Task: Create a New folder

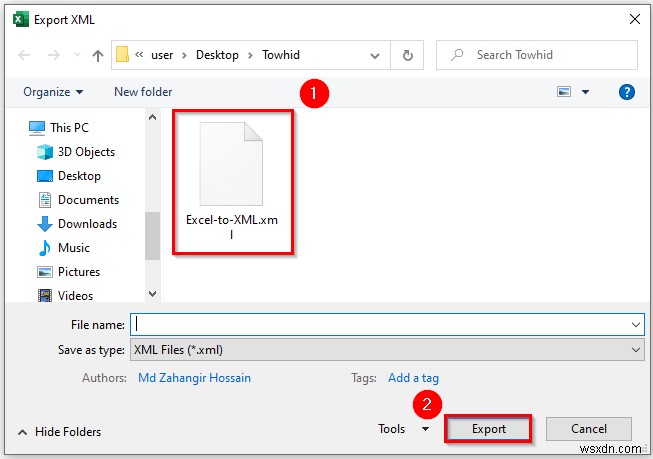Action: click(x=143, y=92)
